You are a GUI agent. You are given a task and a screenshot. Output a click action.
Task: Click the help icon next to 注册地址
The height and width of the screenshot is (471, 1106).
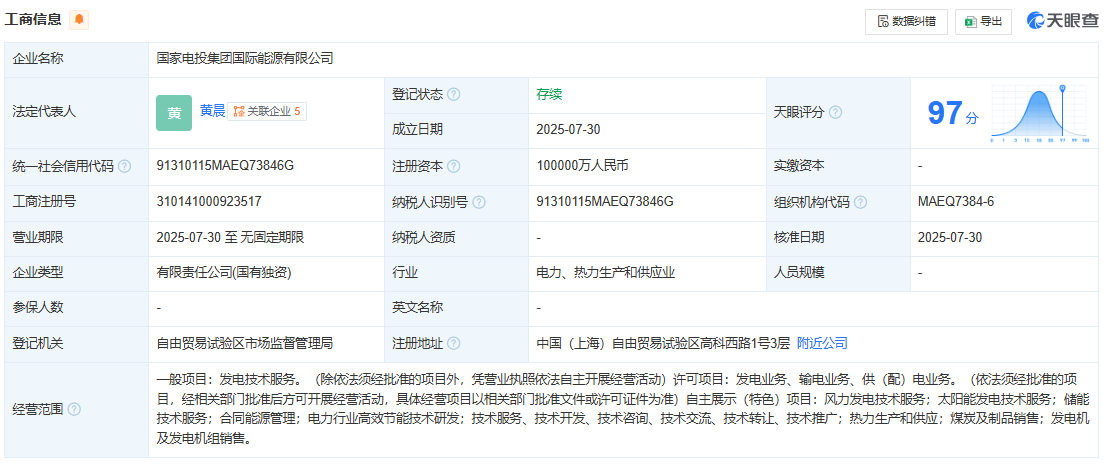454,344
